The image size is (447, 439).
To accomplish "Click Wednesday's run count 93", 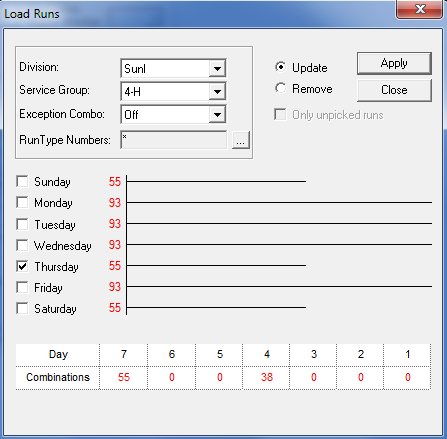I will click(x=114, y=245).
